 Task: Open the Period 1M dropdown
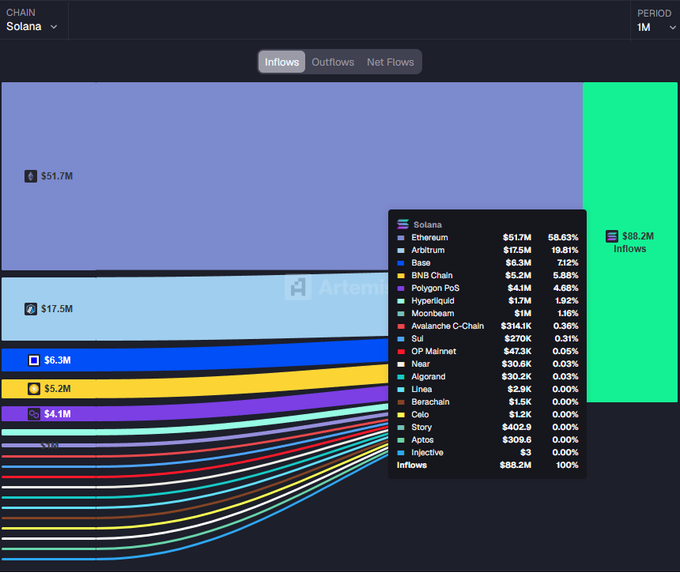click(656, 21)
